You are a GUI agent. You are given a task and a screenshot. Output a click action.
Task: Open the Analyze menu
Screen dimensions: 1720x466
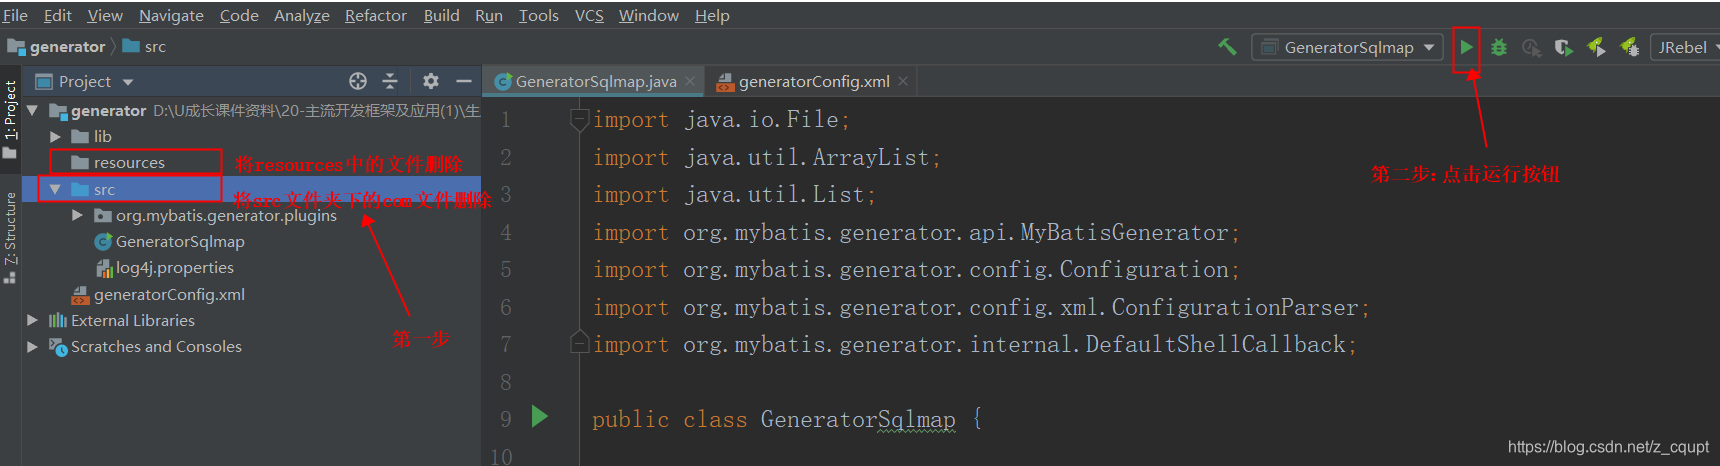pyautogui.click(x=302, y=15)
